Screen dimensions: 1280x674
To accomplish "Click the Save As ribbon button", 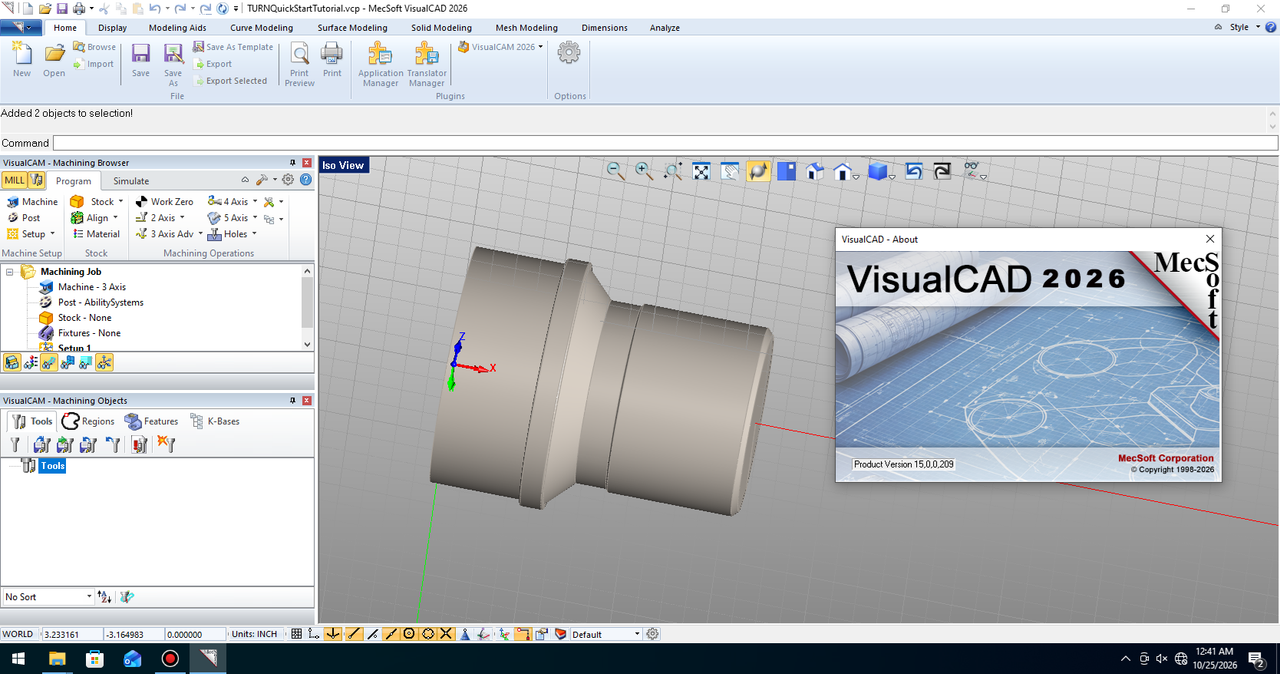I will tap(173, 65).
